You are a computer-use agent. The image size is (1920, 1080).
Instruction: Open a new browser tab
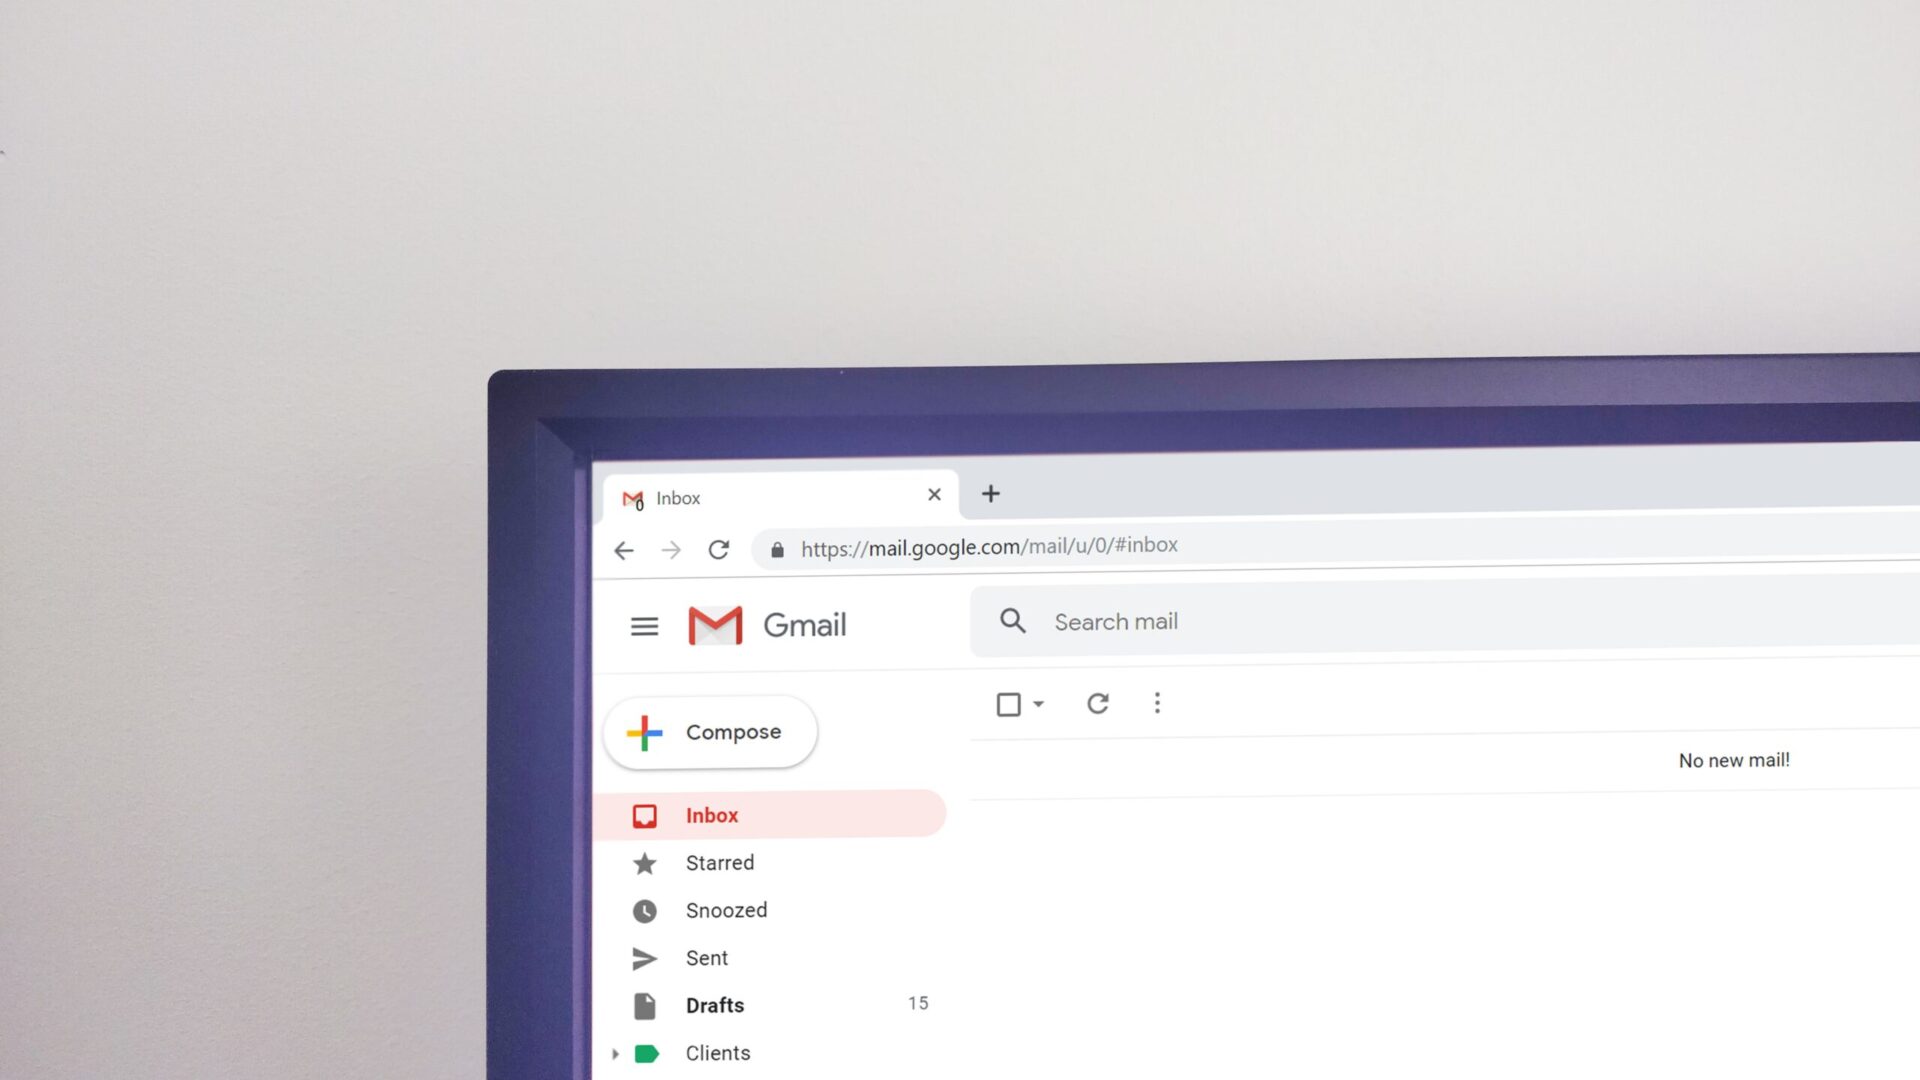click(x=990, y=495)
